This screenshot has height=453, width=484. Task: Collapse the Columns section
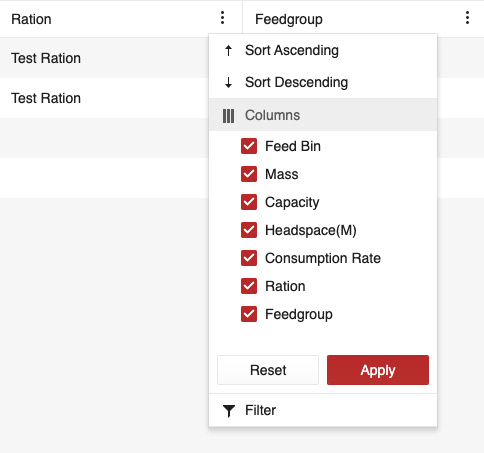click(323, 115)
